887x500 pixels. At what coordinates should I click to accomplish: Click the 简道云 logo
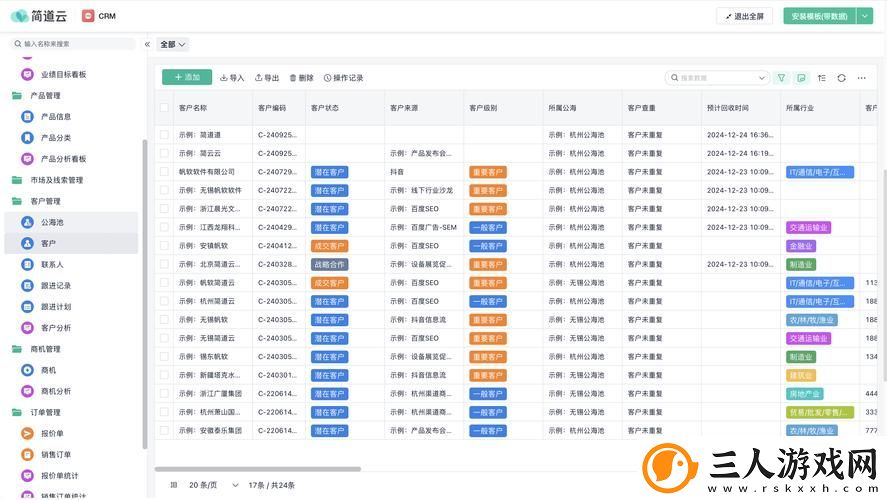(x=38, y=16)
